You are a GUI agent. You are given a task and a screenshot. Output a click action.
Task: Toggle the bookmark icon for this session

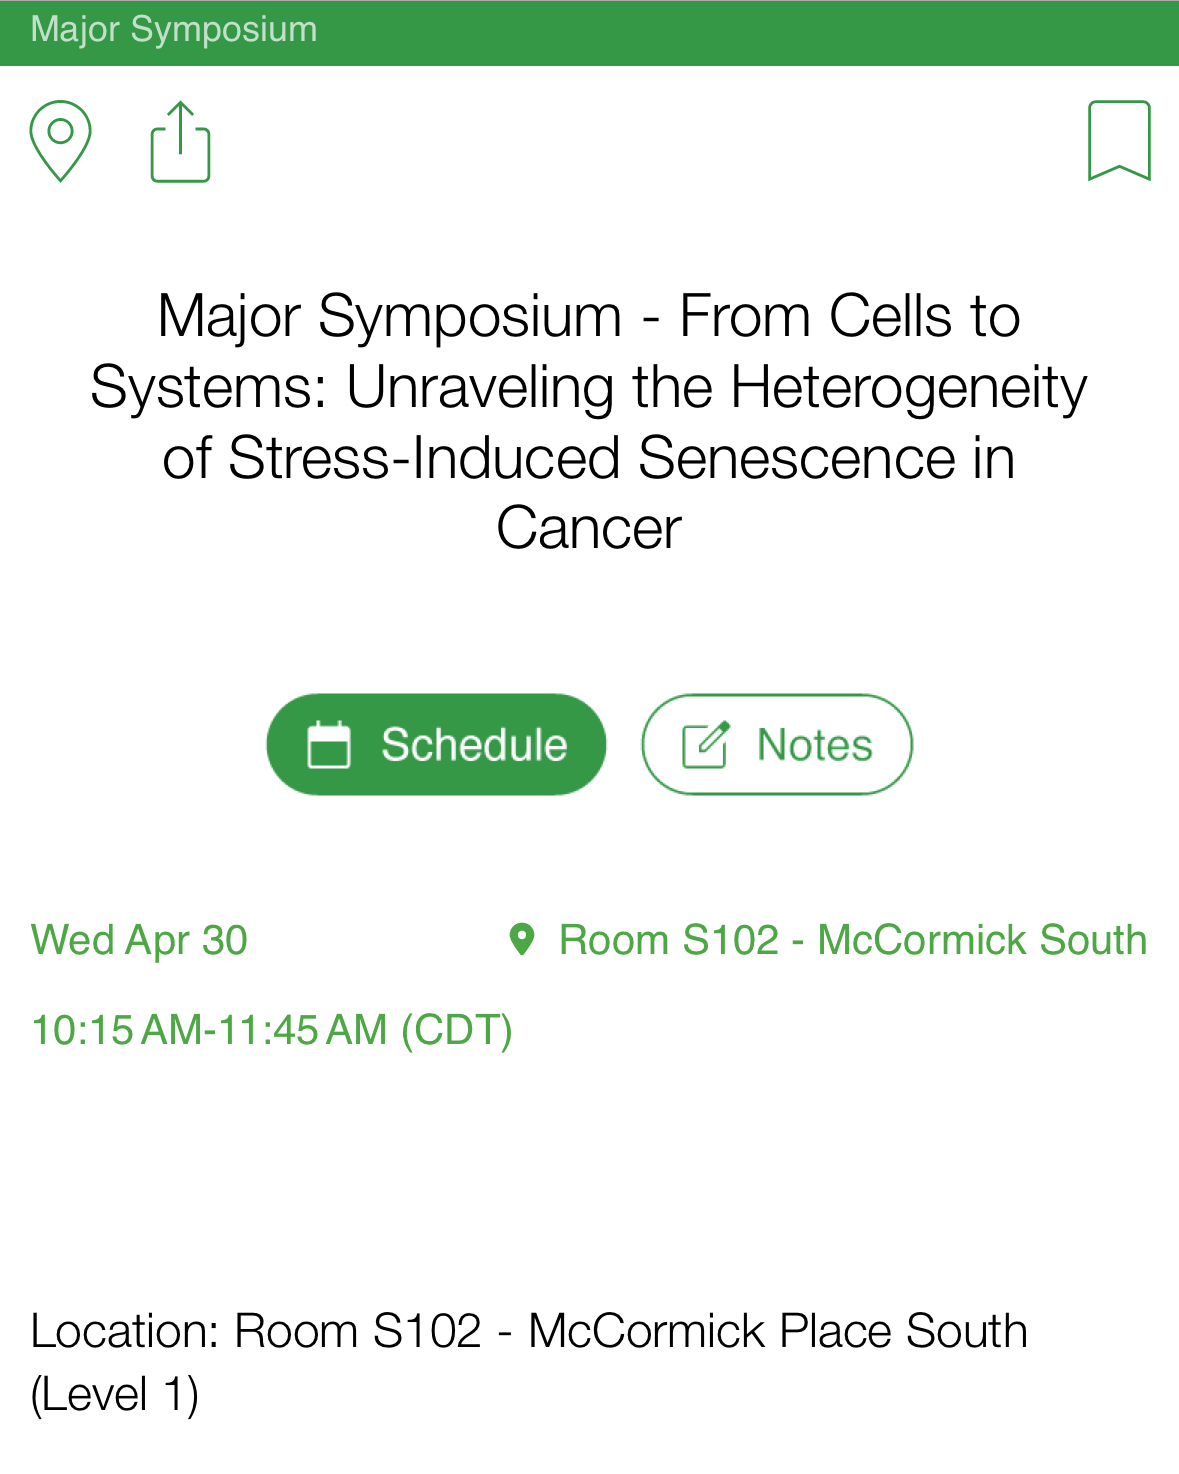pyautogui.click(x=1119, y=140)
